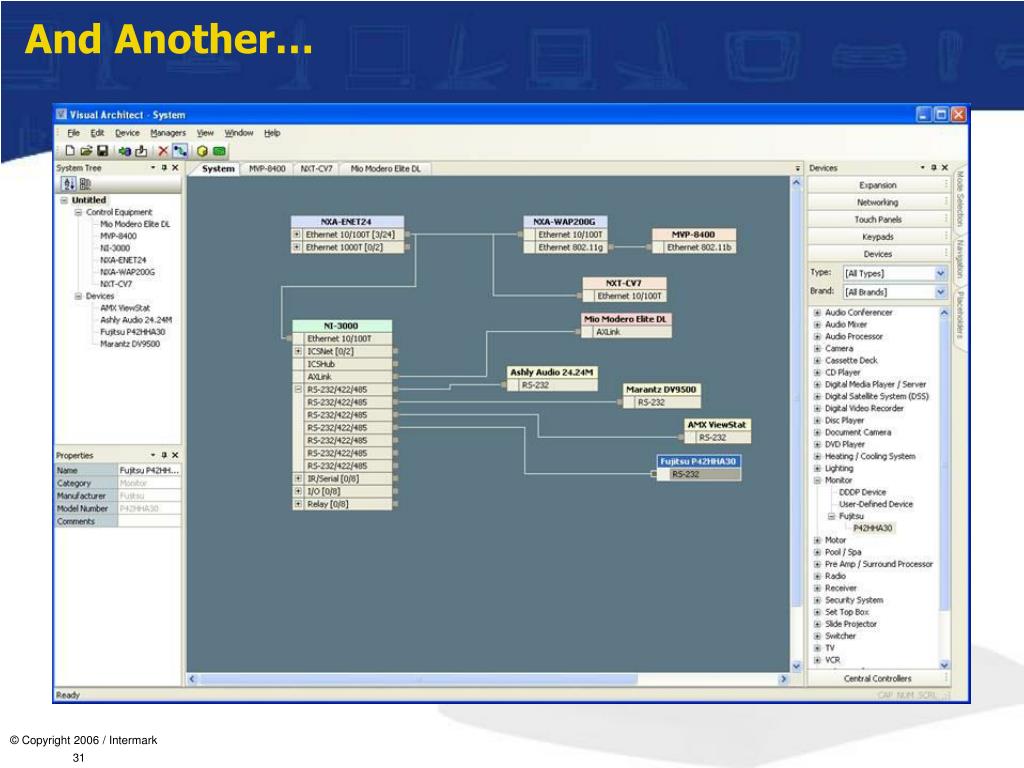
Task: Click the AMX ViewStat block header
Action: tap(716, 424)
